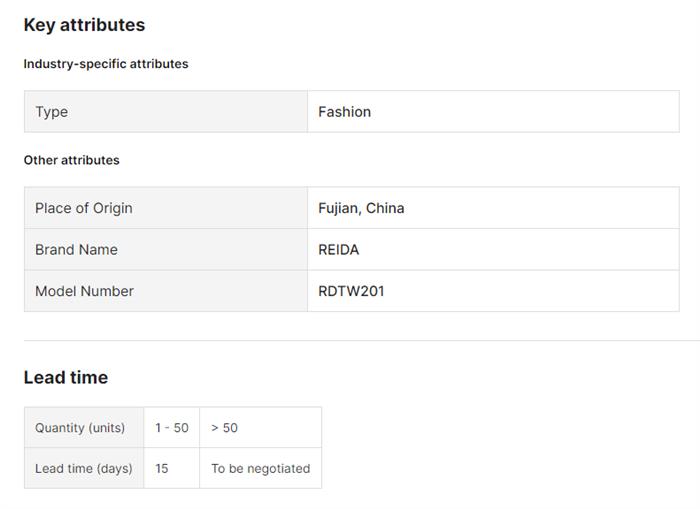Click the Lead time section heading
The image size is (700, 509).
click(66, 377)
